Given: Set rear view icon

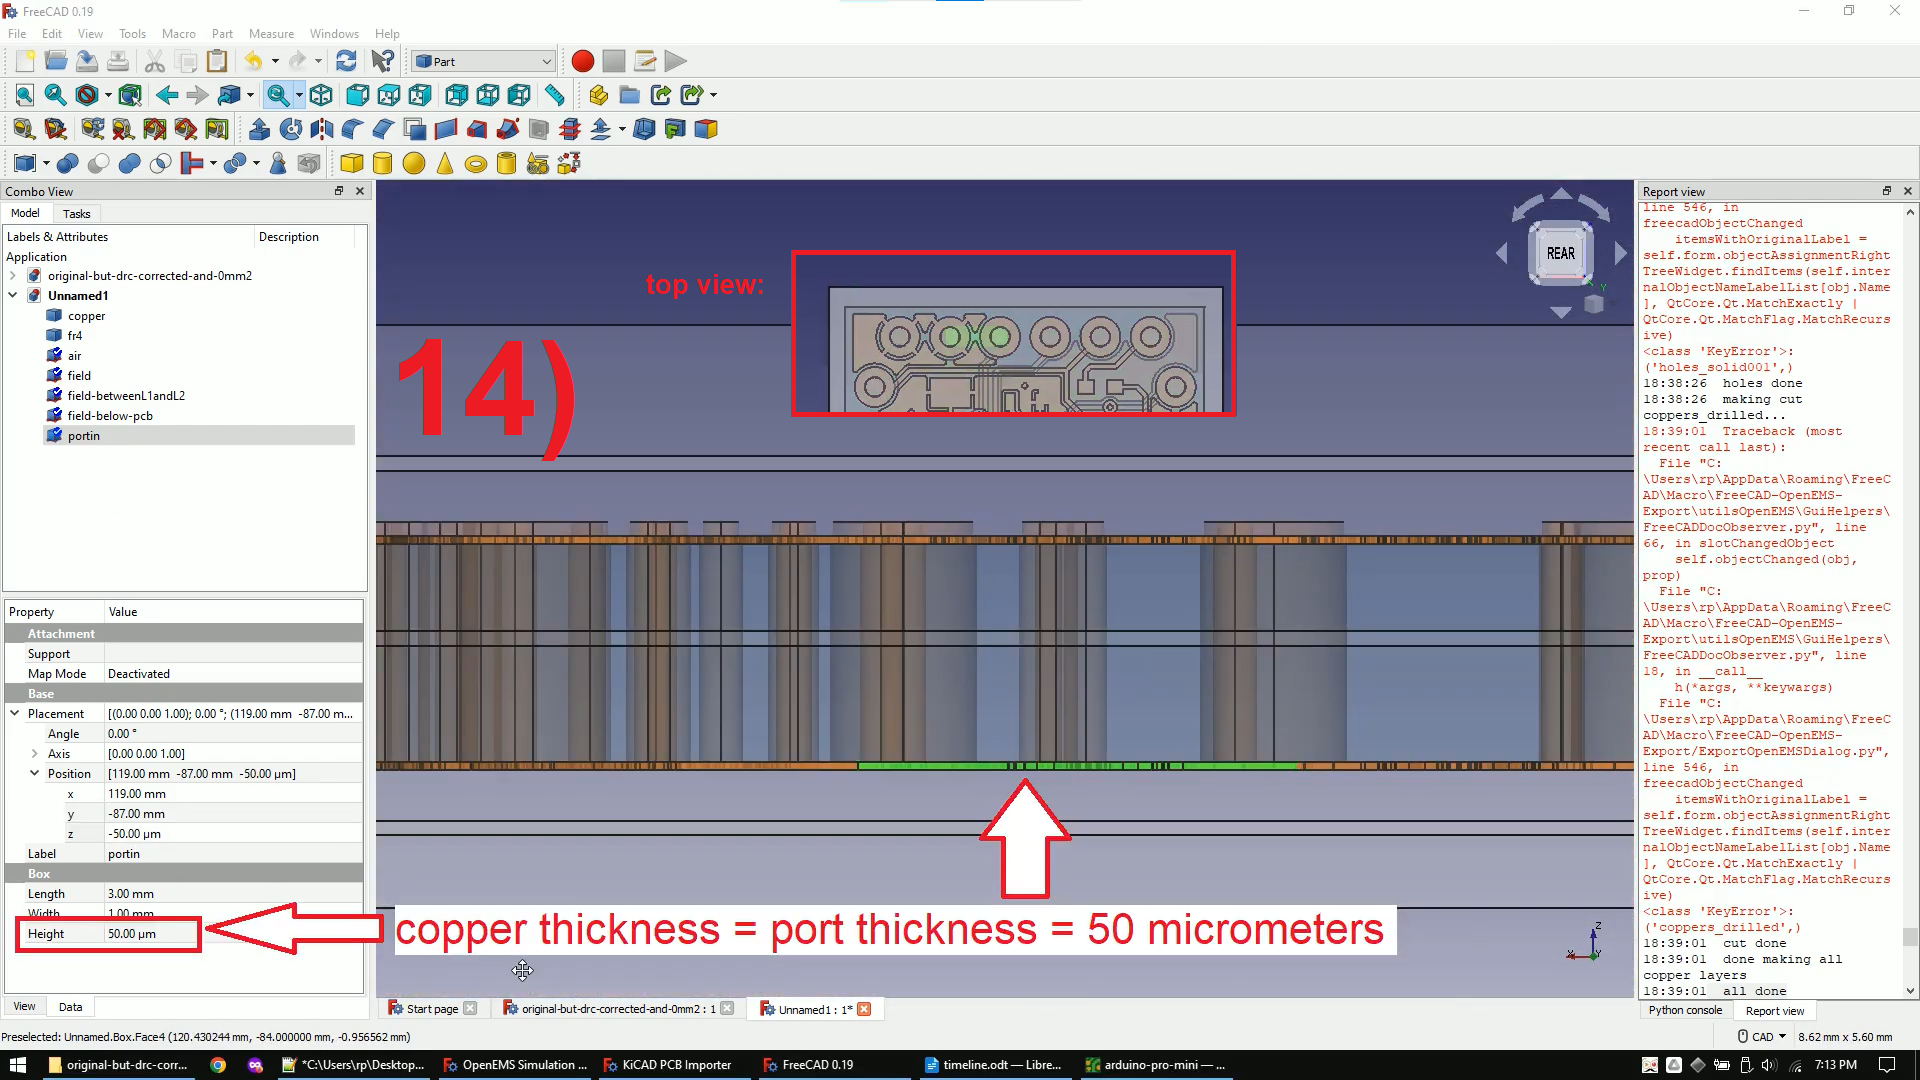Looking at the screenshot, I should 456,95.
